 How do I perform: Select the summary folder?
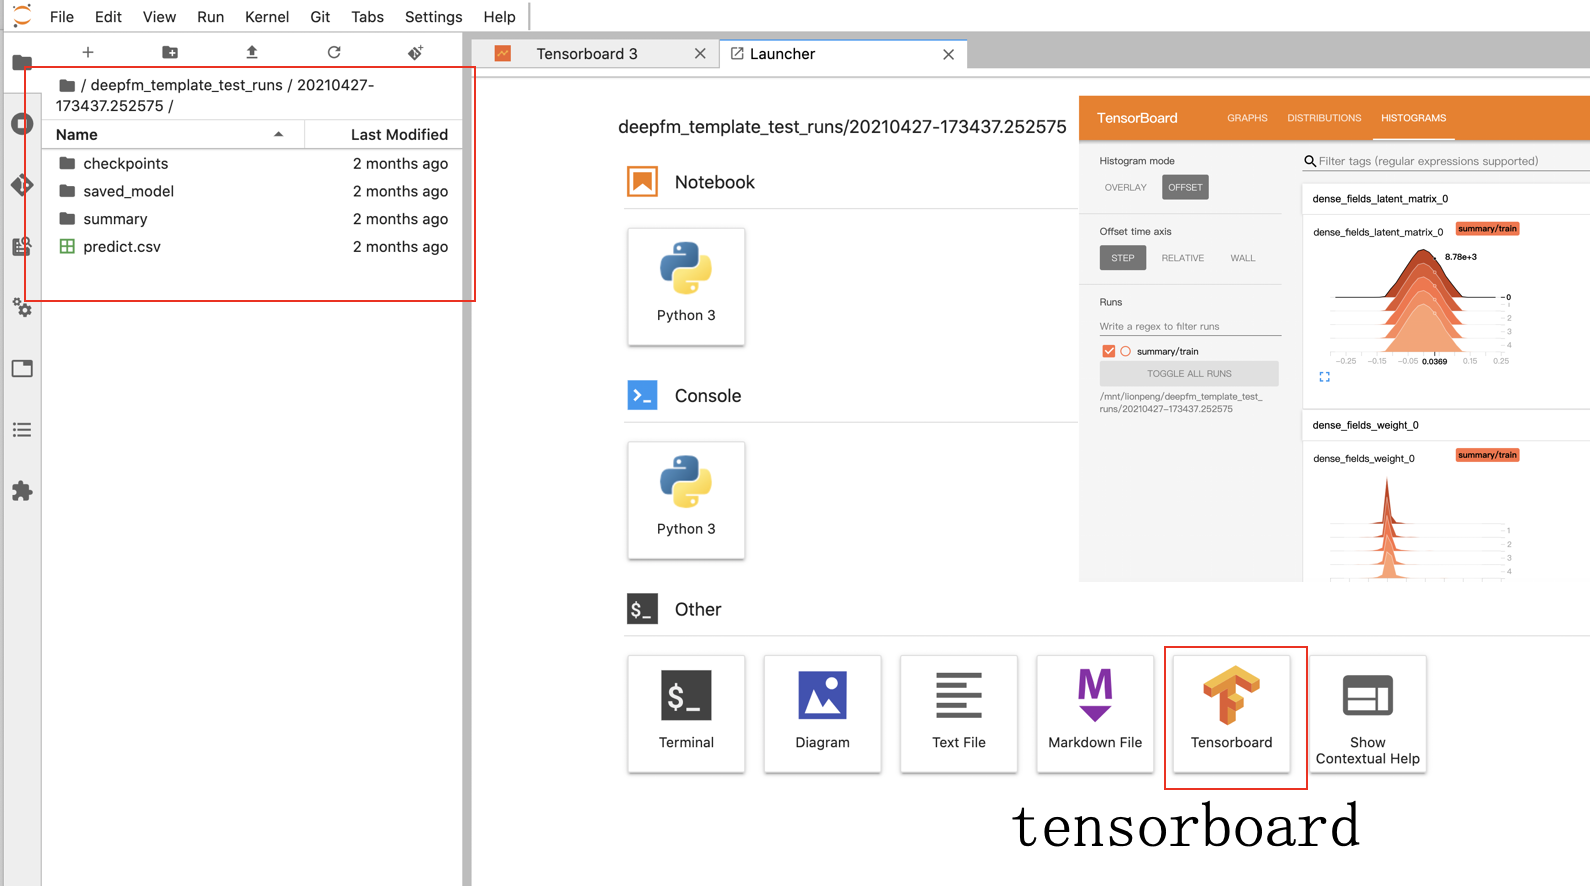[253, 219]
